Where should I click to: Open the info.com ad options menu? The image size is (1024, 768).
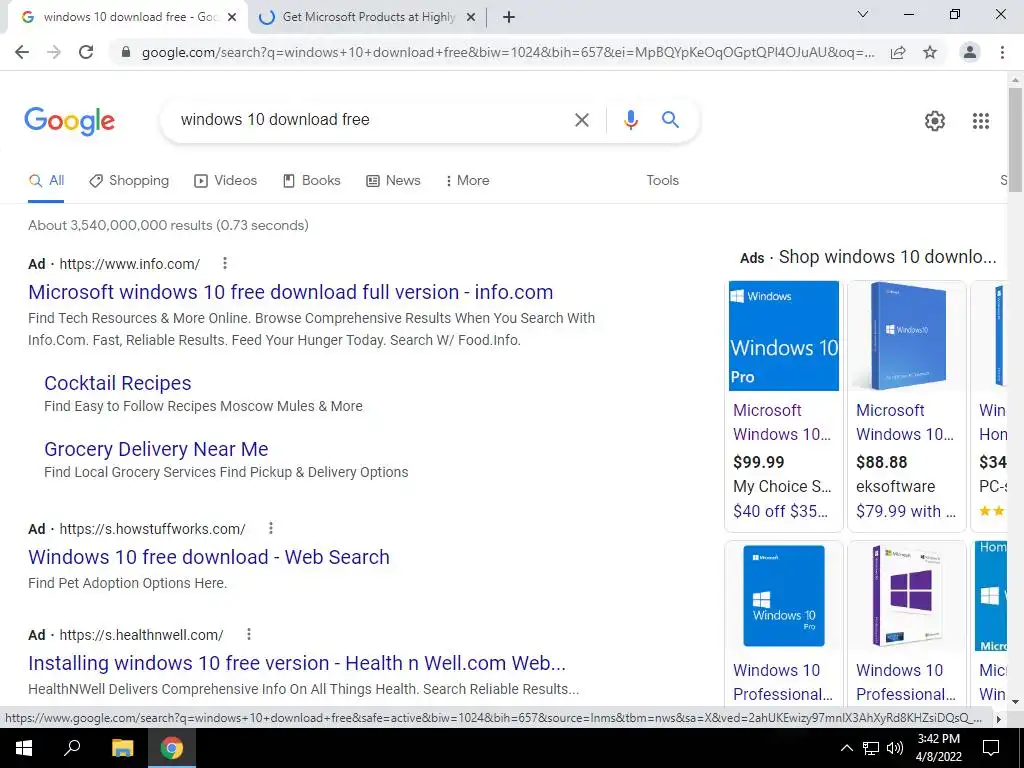[225, 263]
